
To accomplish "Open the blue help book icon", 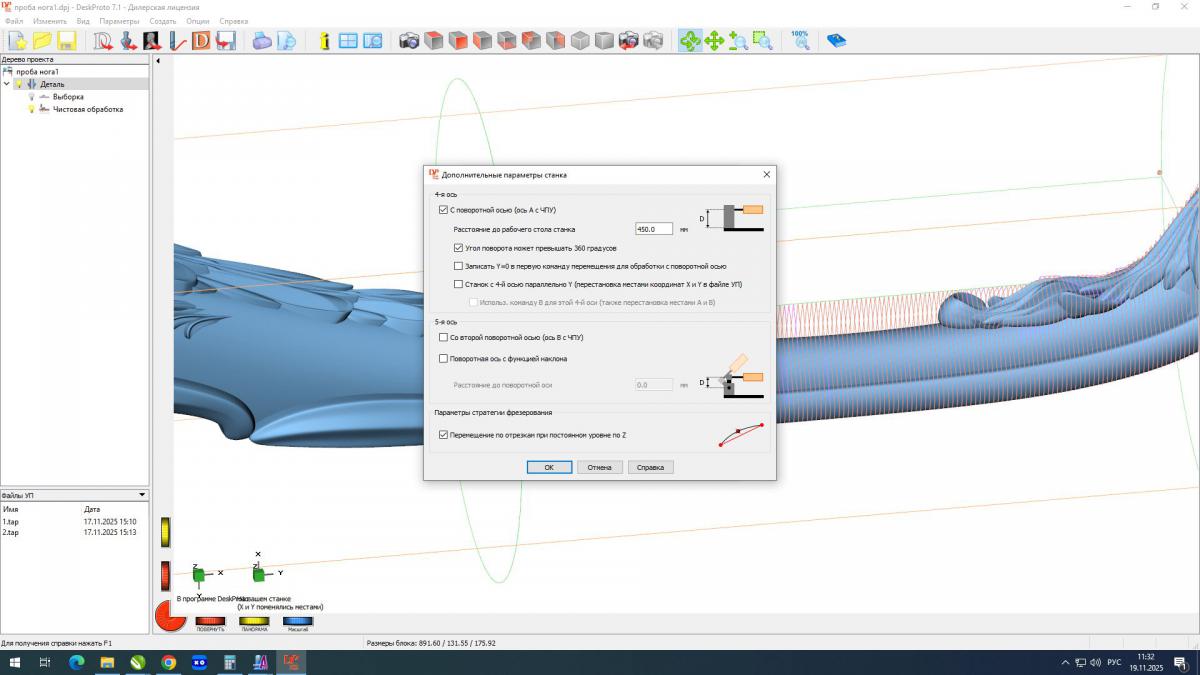I will tap(836, 41).
